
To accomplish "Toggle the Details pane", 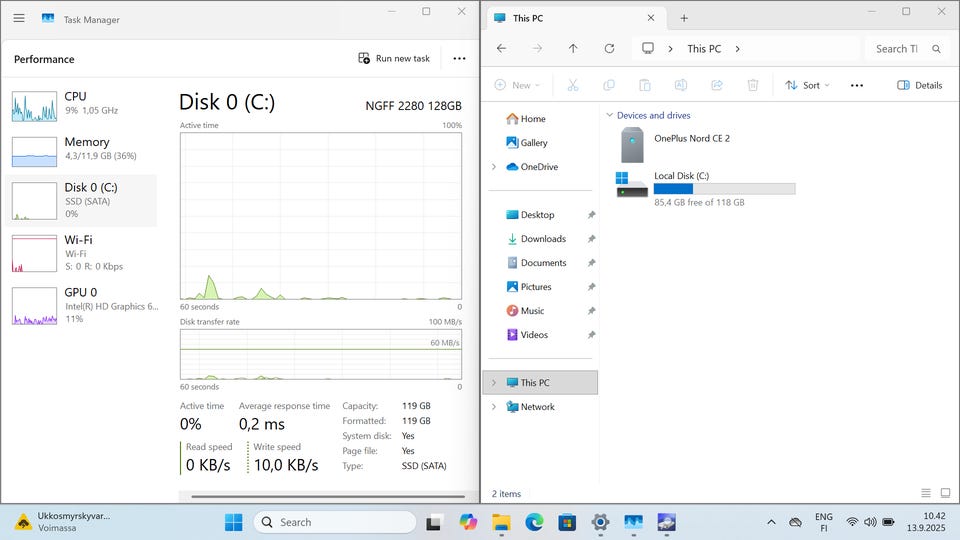I will click(x=920, y=85).
